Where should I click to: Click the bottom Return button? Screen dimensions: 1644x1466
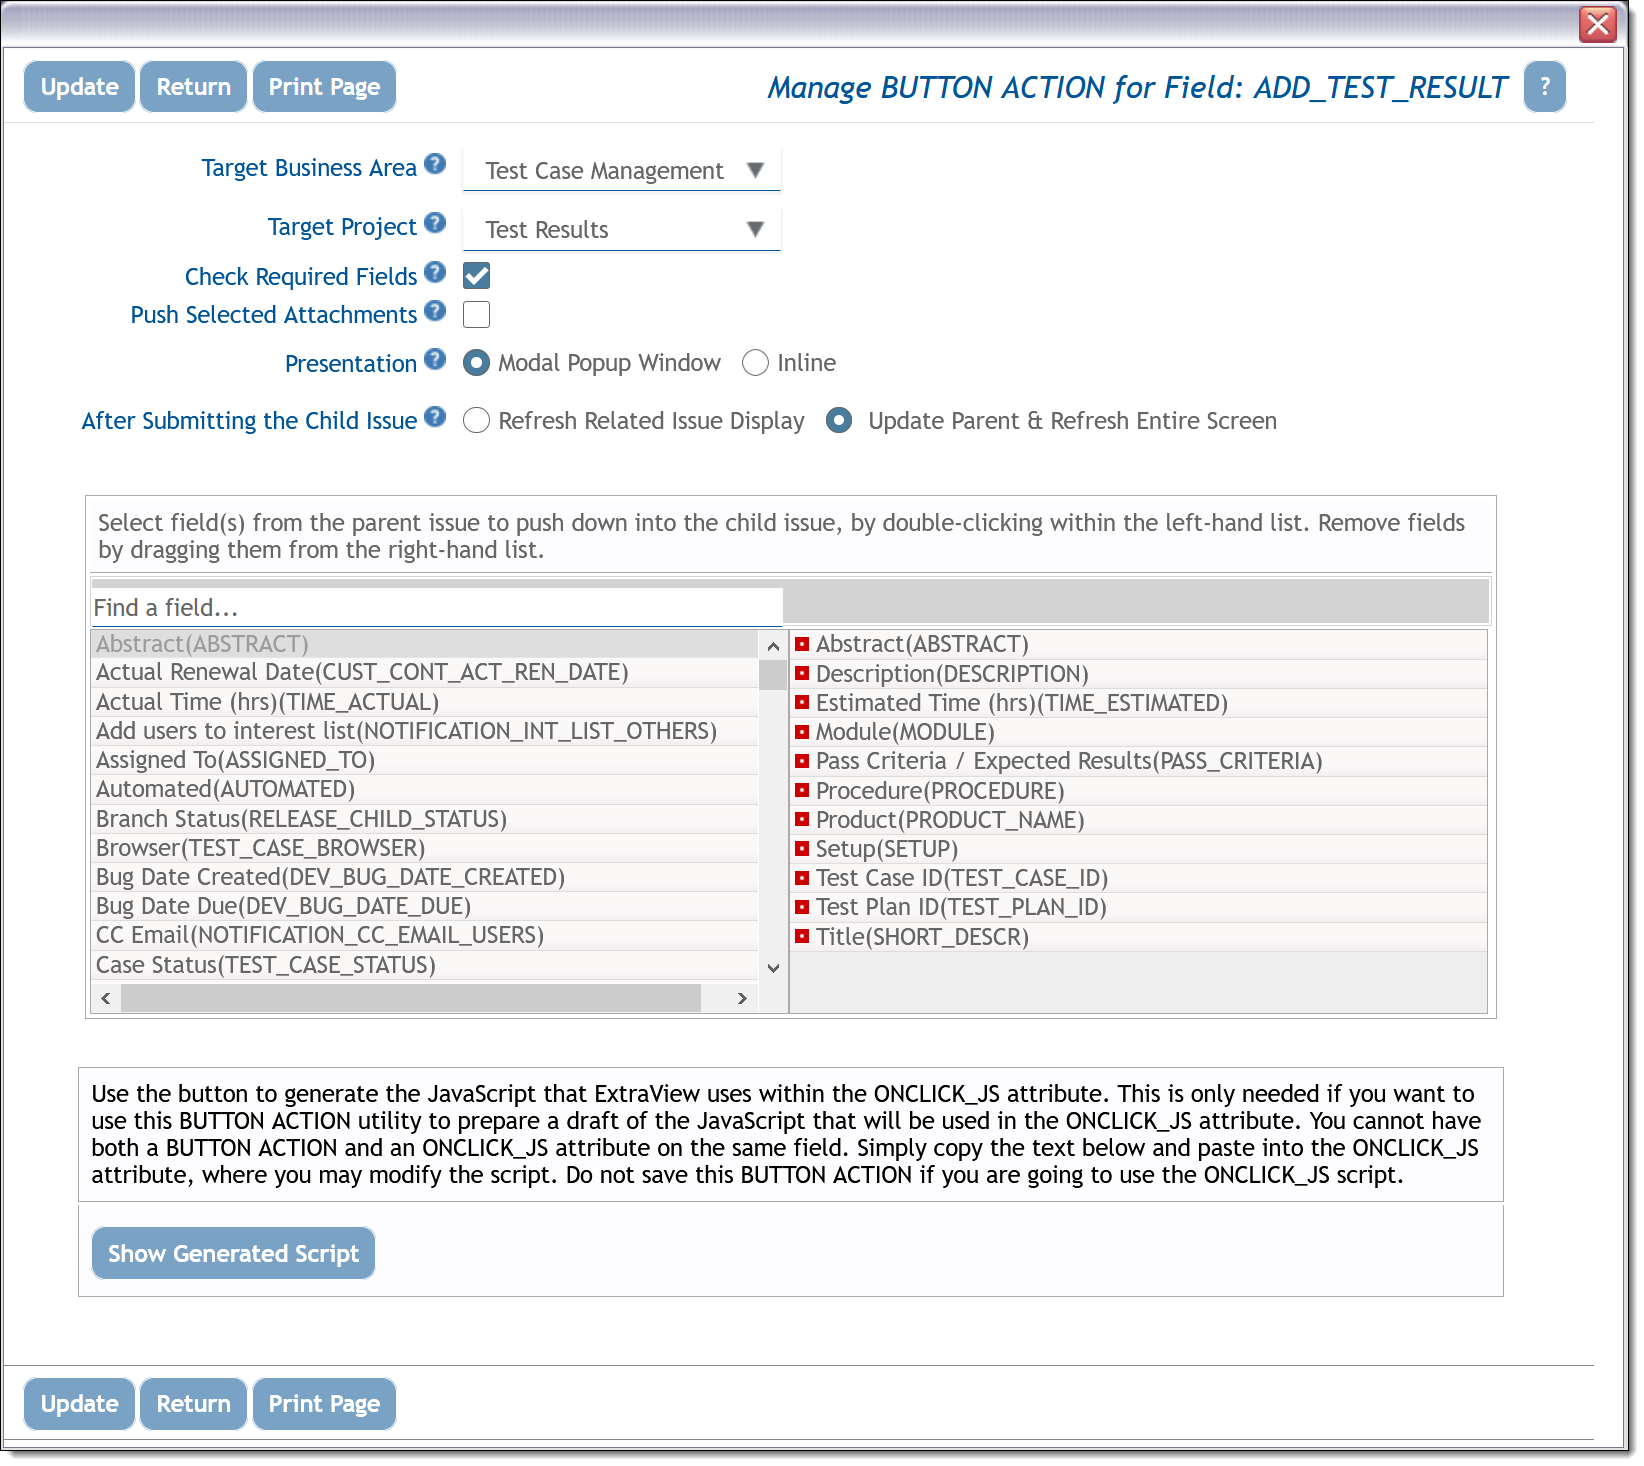tap(194, 1404)
